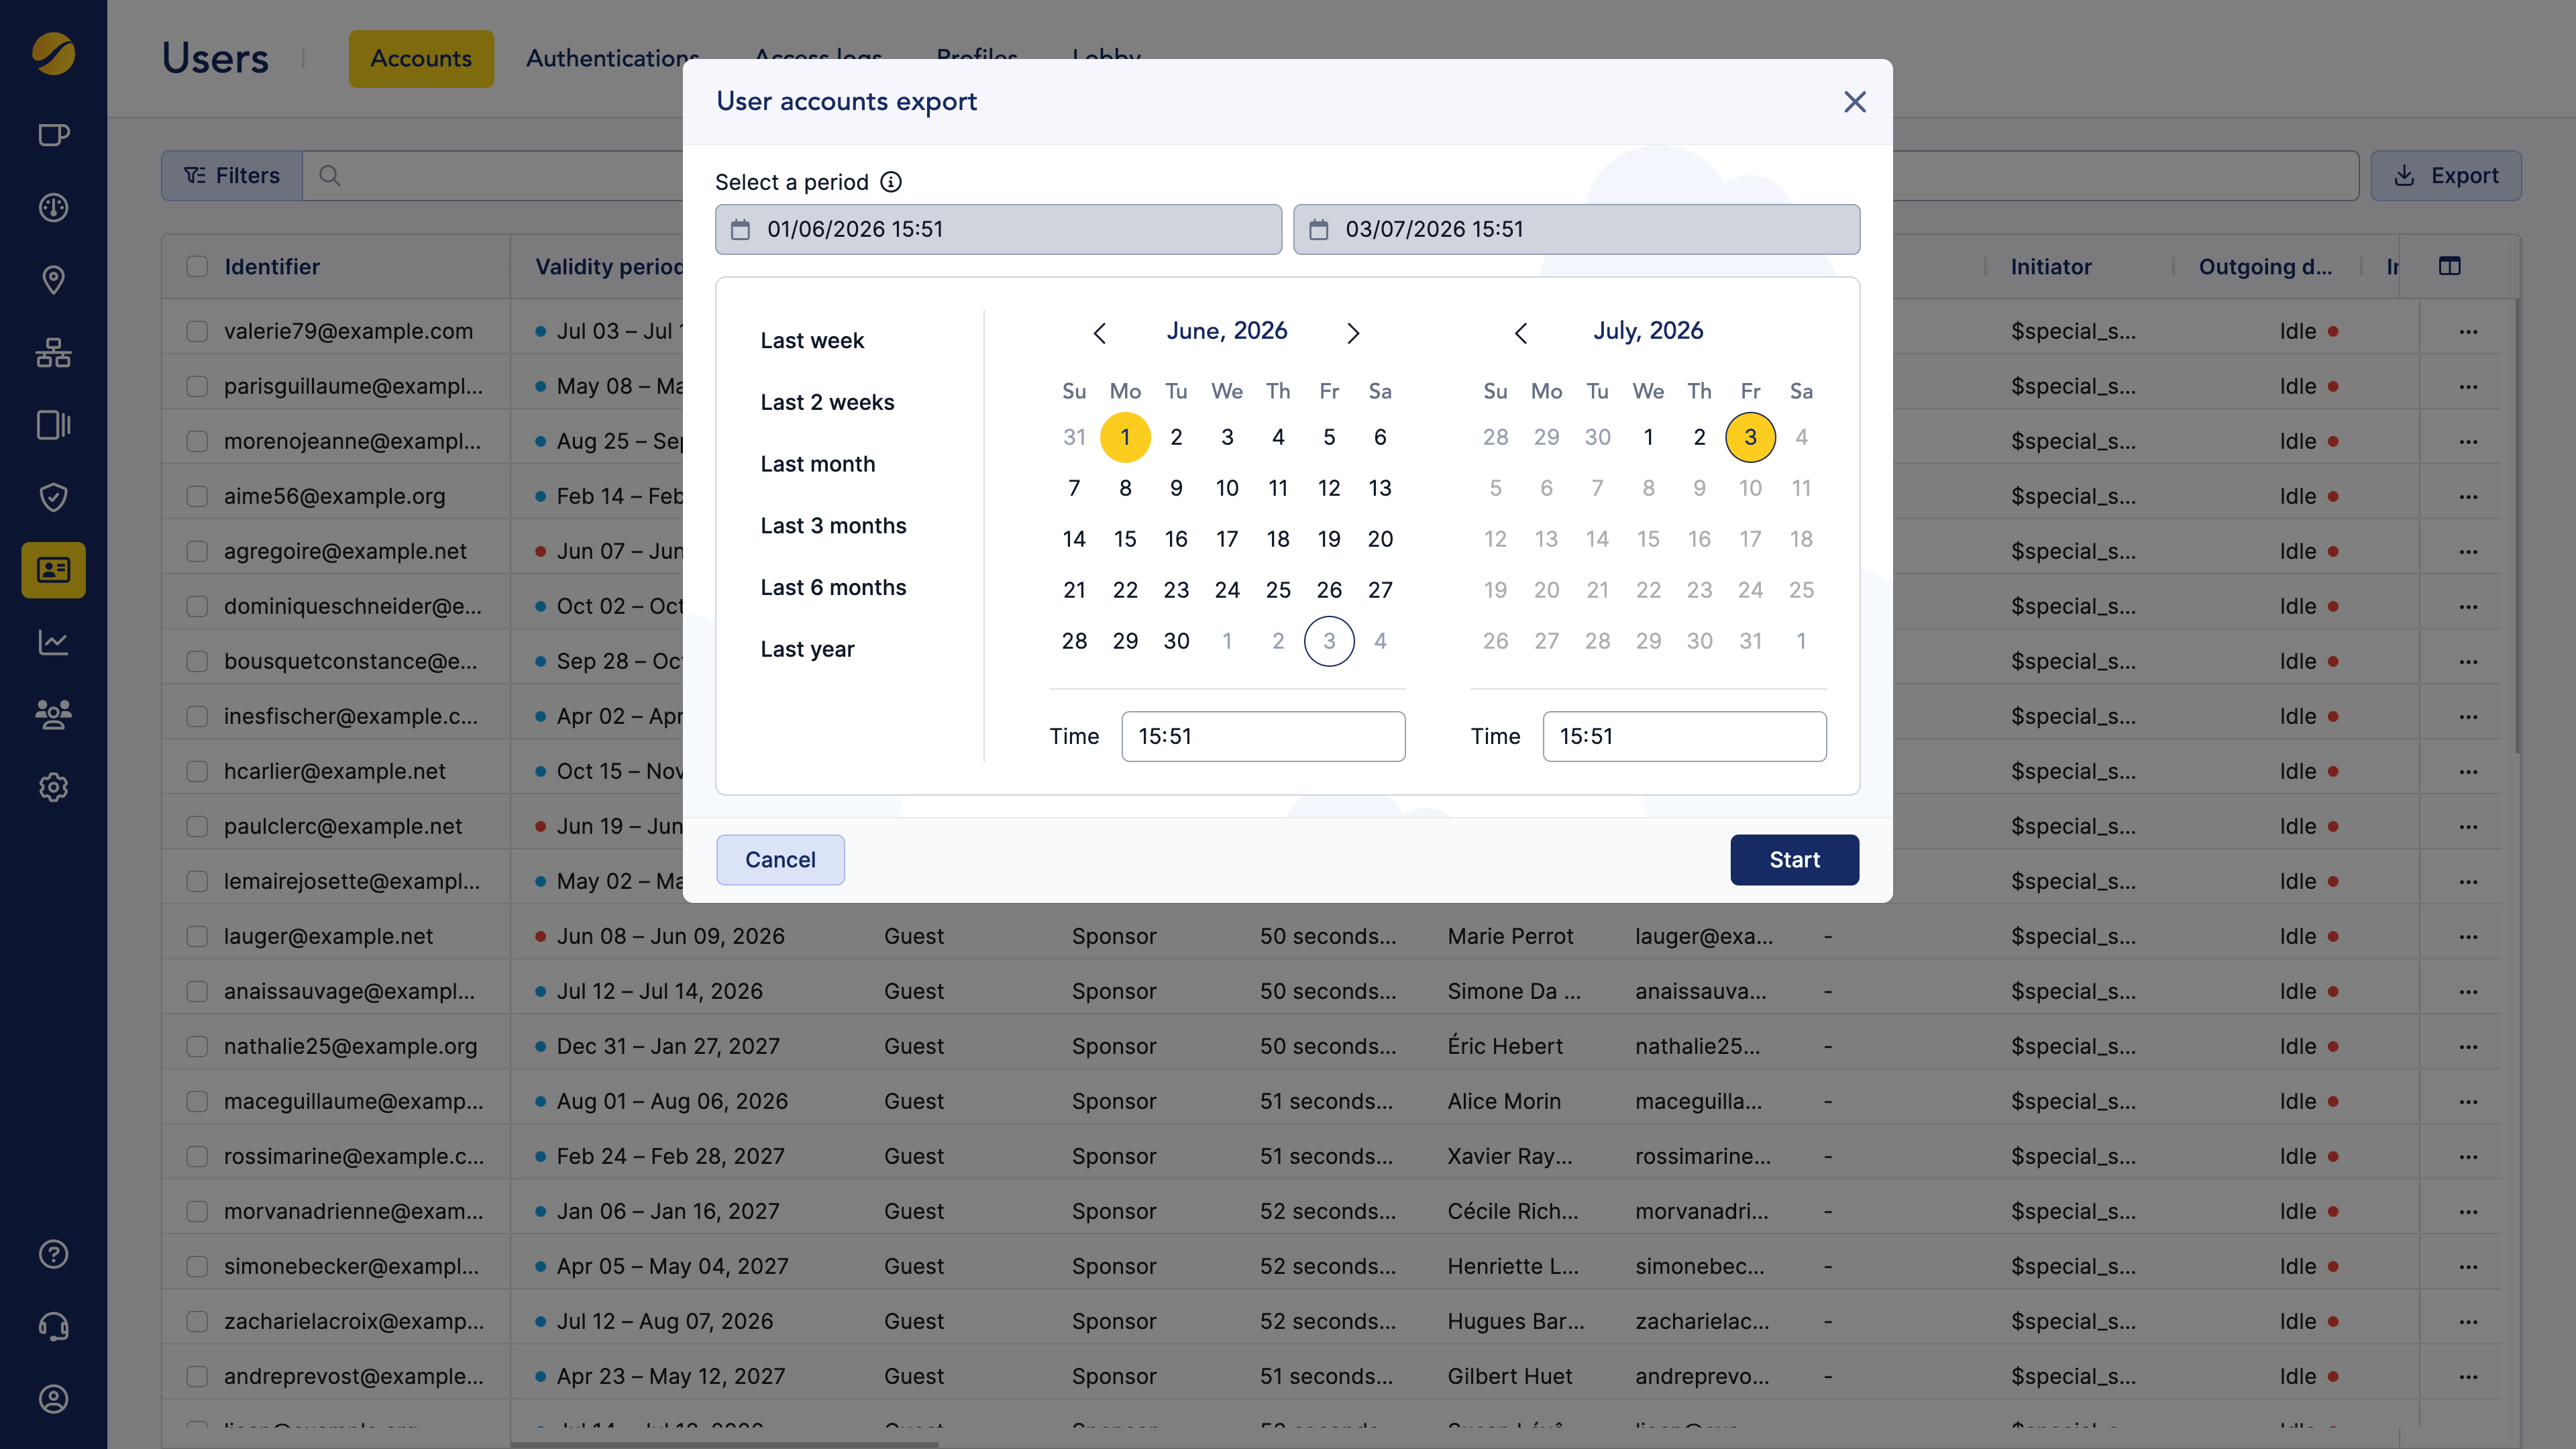Check the box for paulclerc@example.net
The image size is (2576, 1449).
[x=197, y=826]
